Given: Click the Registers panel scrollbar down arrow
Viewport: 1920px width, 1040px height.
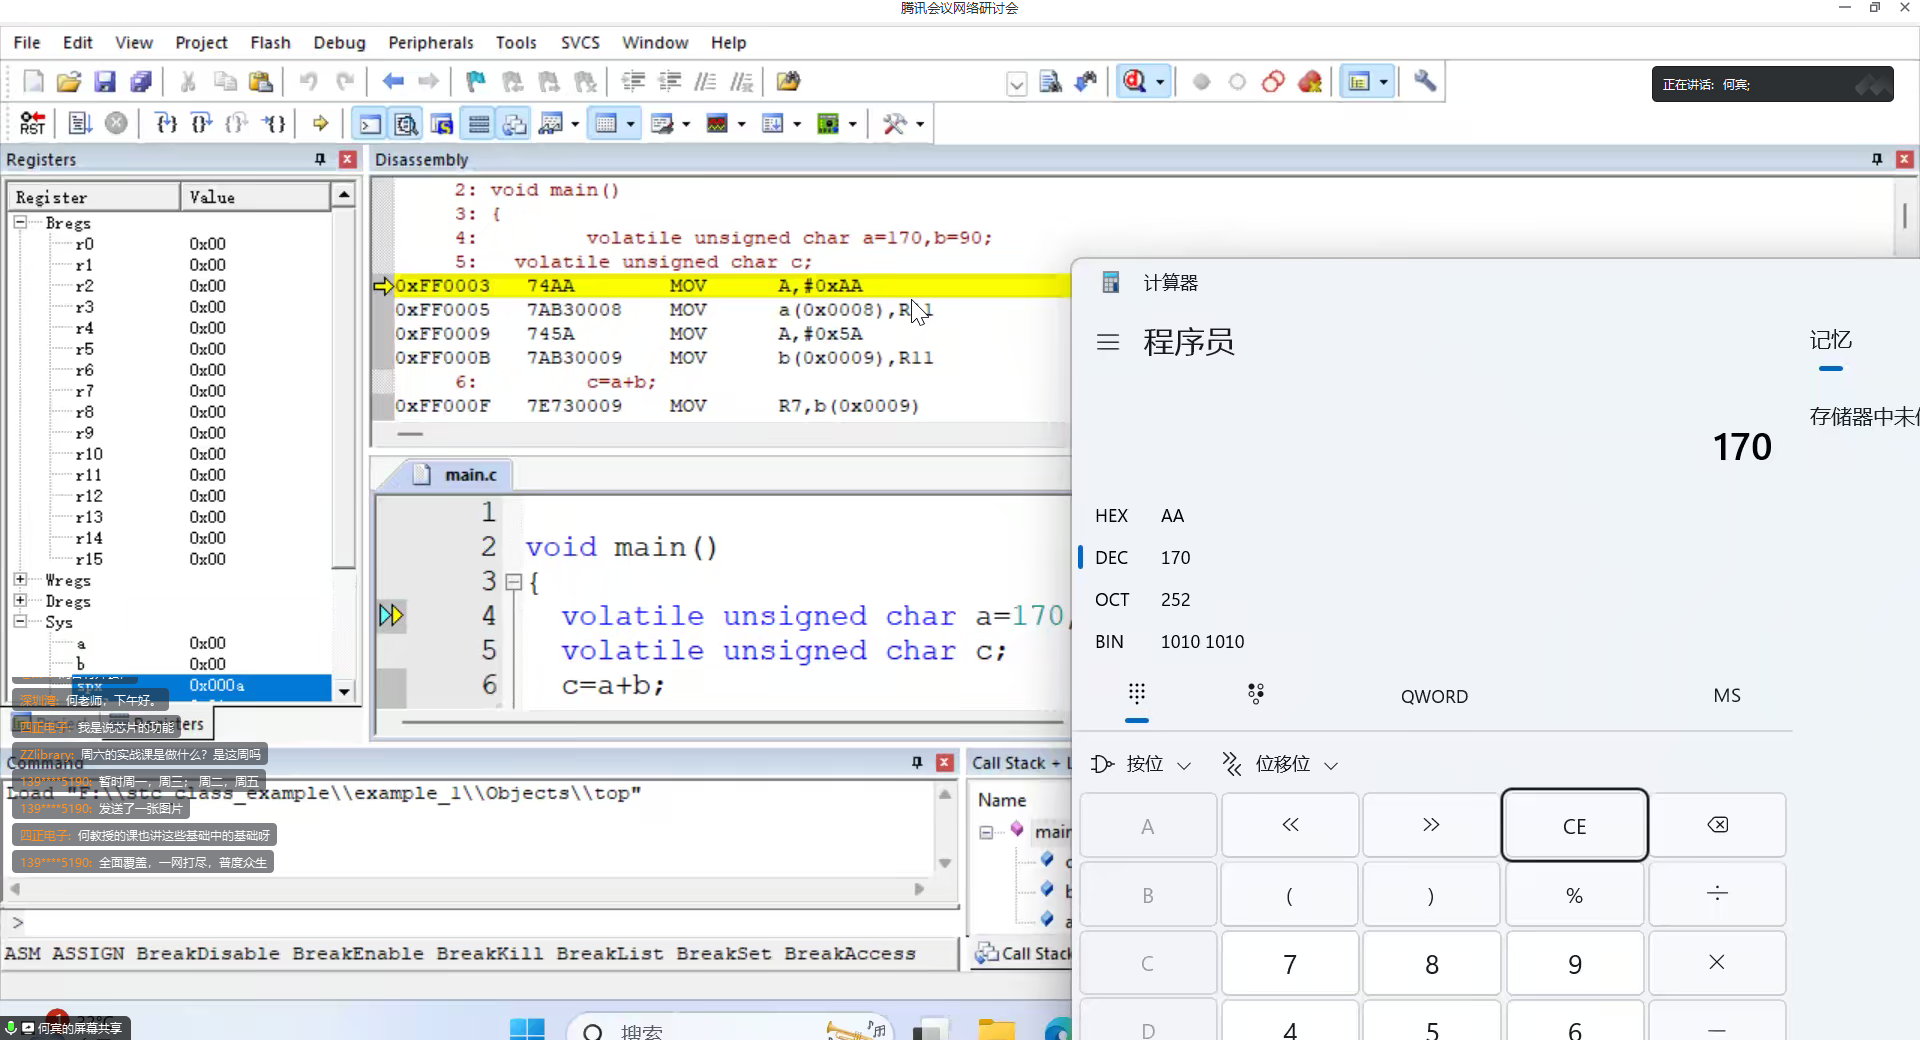Looking at the screenshot, I should (344, 691).
